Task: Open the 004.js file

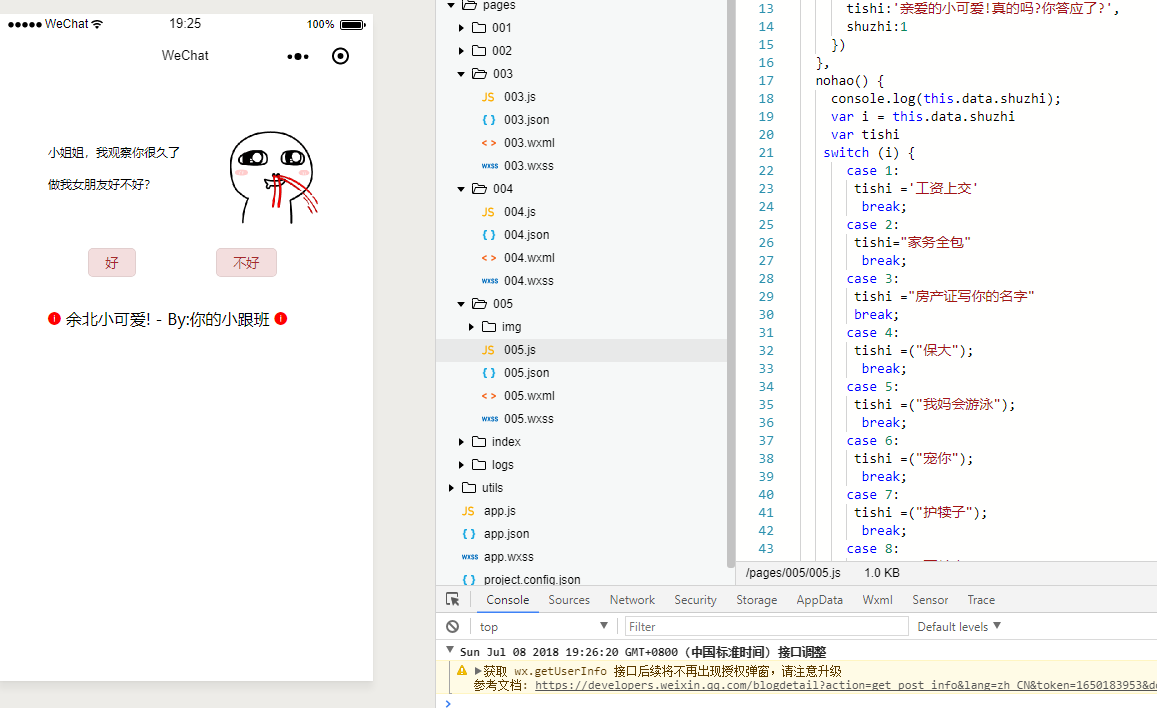Action: pyautogui.click(x=519, y=212)
